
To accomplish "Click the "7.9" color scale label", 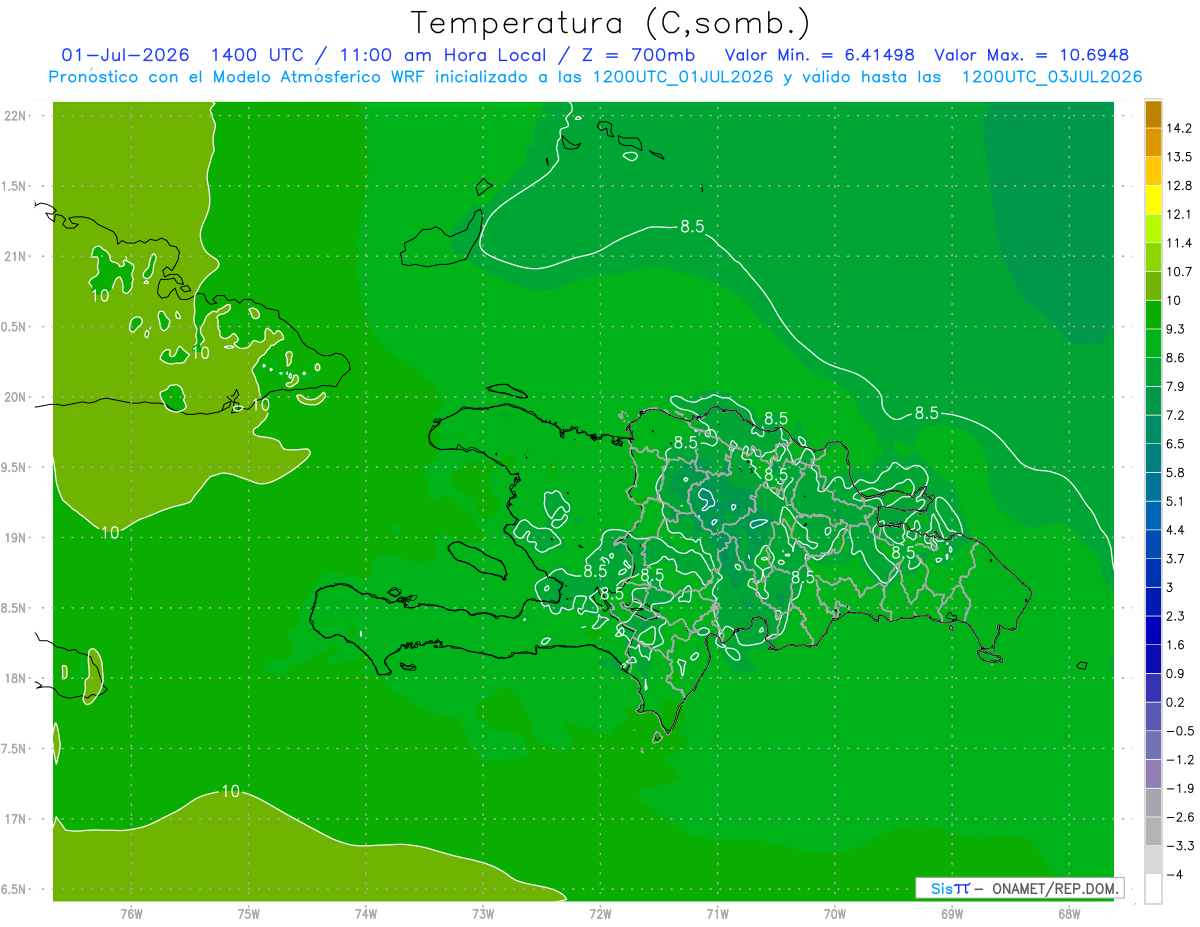I will [x=1177, y=387].
